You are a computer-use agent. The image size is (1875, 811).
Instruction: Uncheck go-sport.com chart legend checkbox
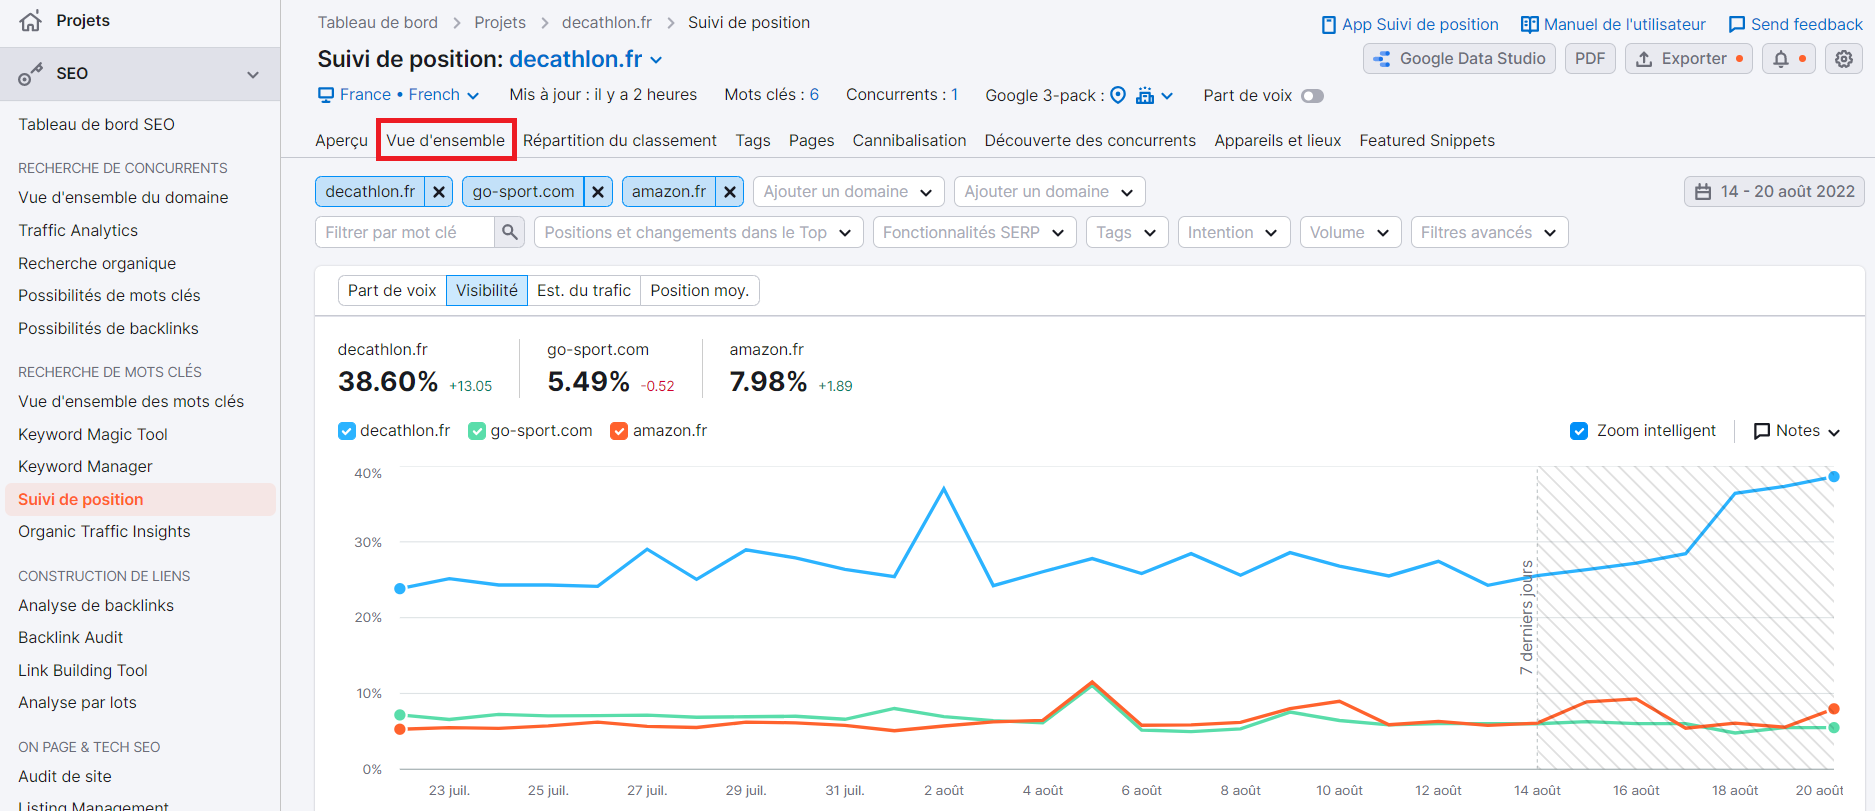[477, 431]
